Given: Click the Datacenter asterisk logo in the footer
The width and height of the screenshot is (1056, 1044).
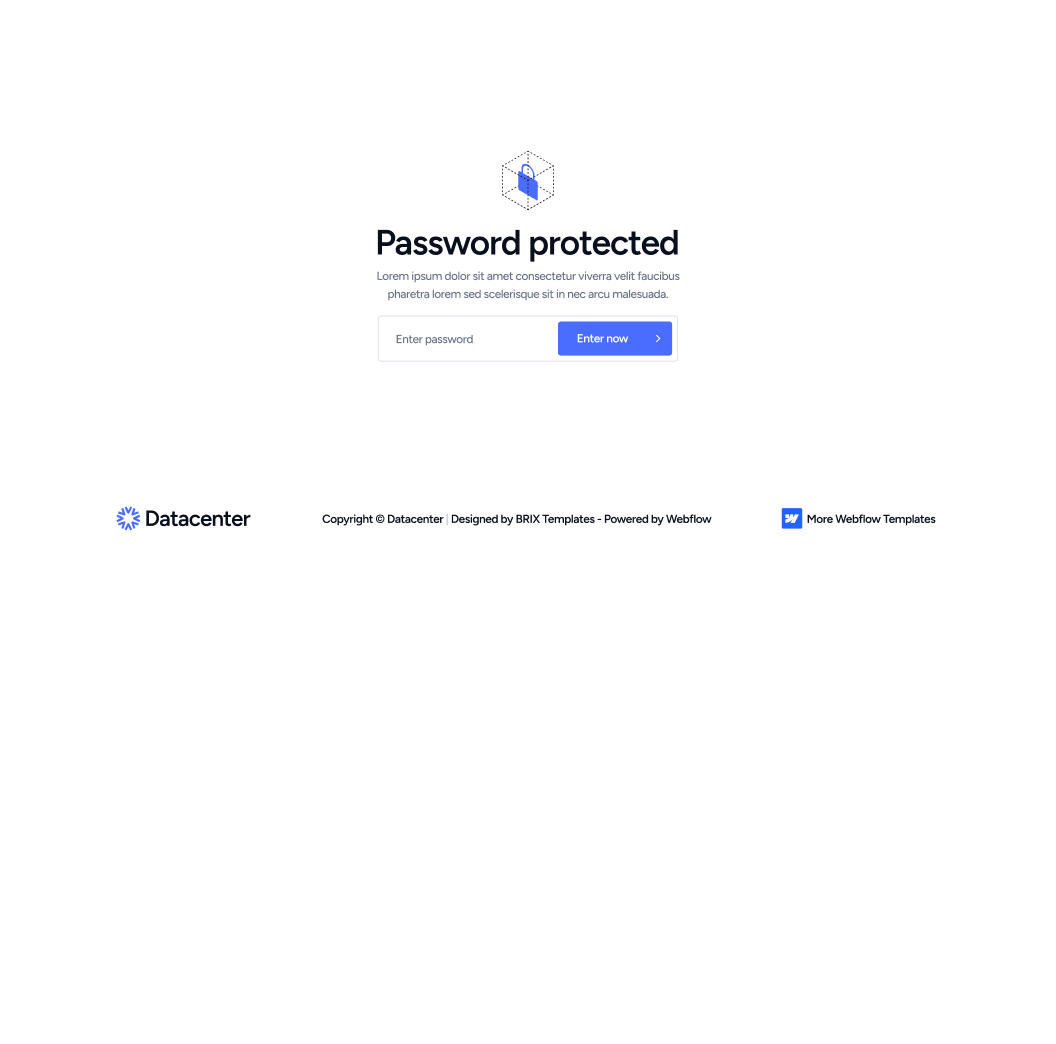Looking at the screenshot, I should 128,518.
